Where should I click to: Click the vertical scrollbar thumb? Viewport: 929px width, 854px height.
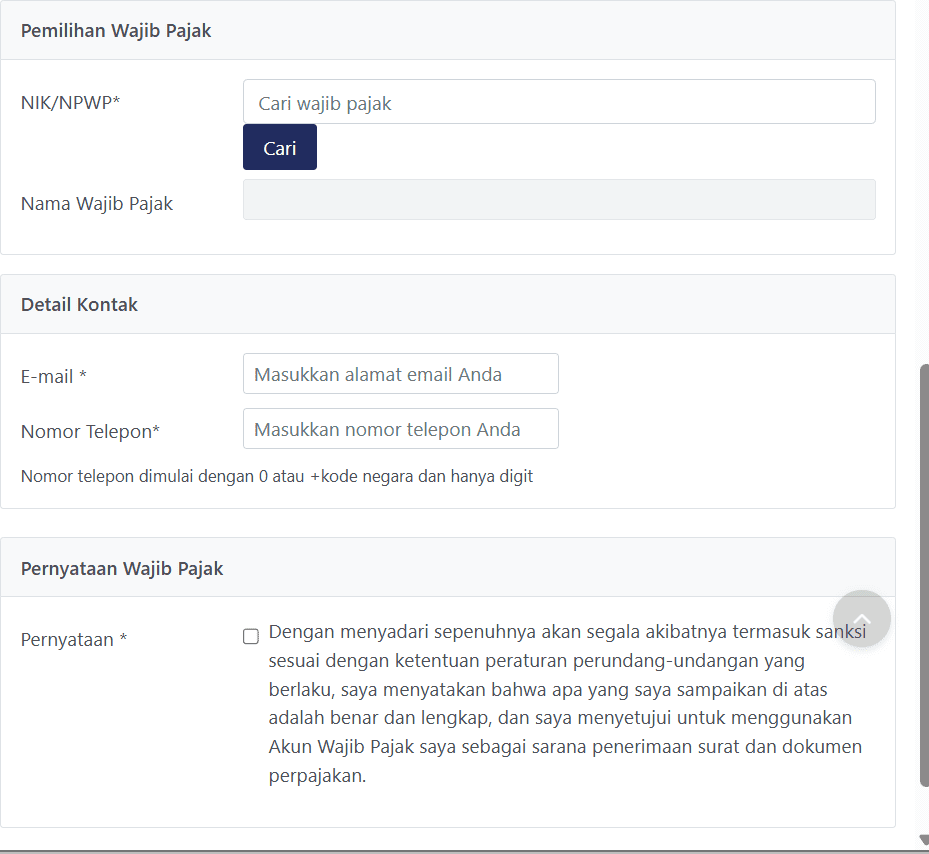pos(923,575)
